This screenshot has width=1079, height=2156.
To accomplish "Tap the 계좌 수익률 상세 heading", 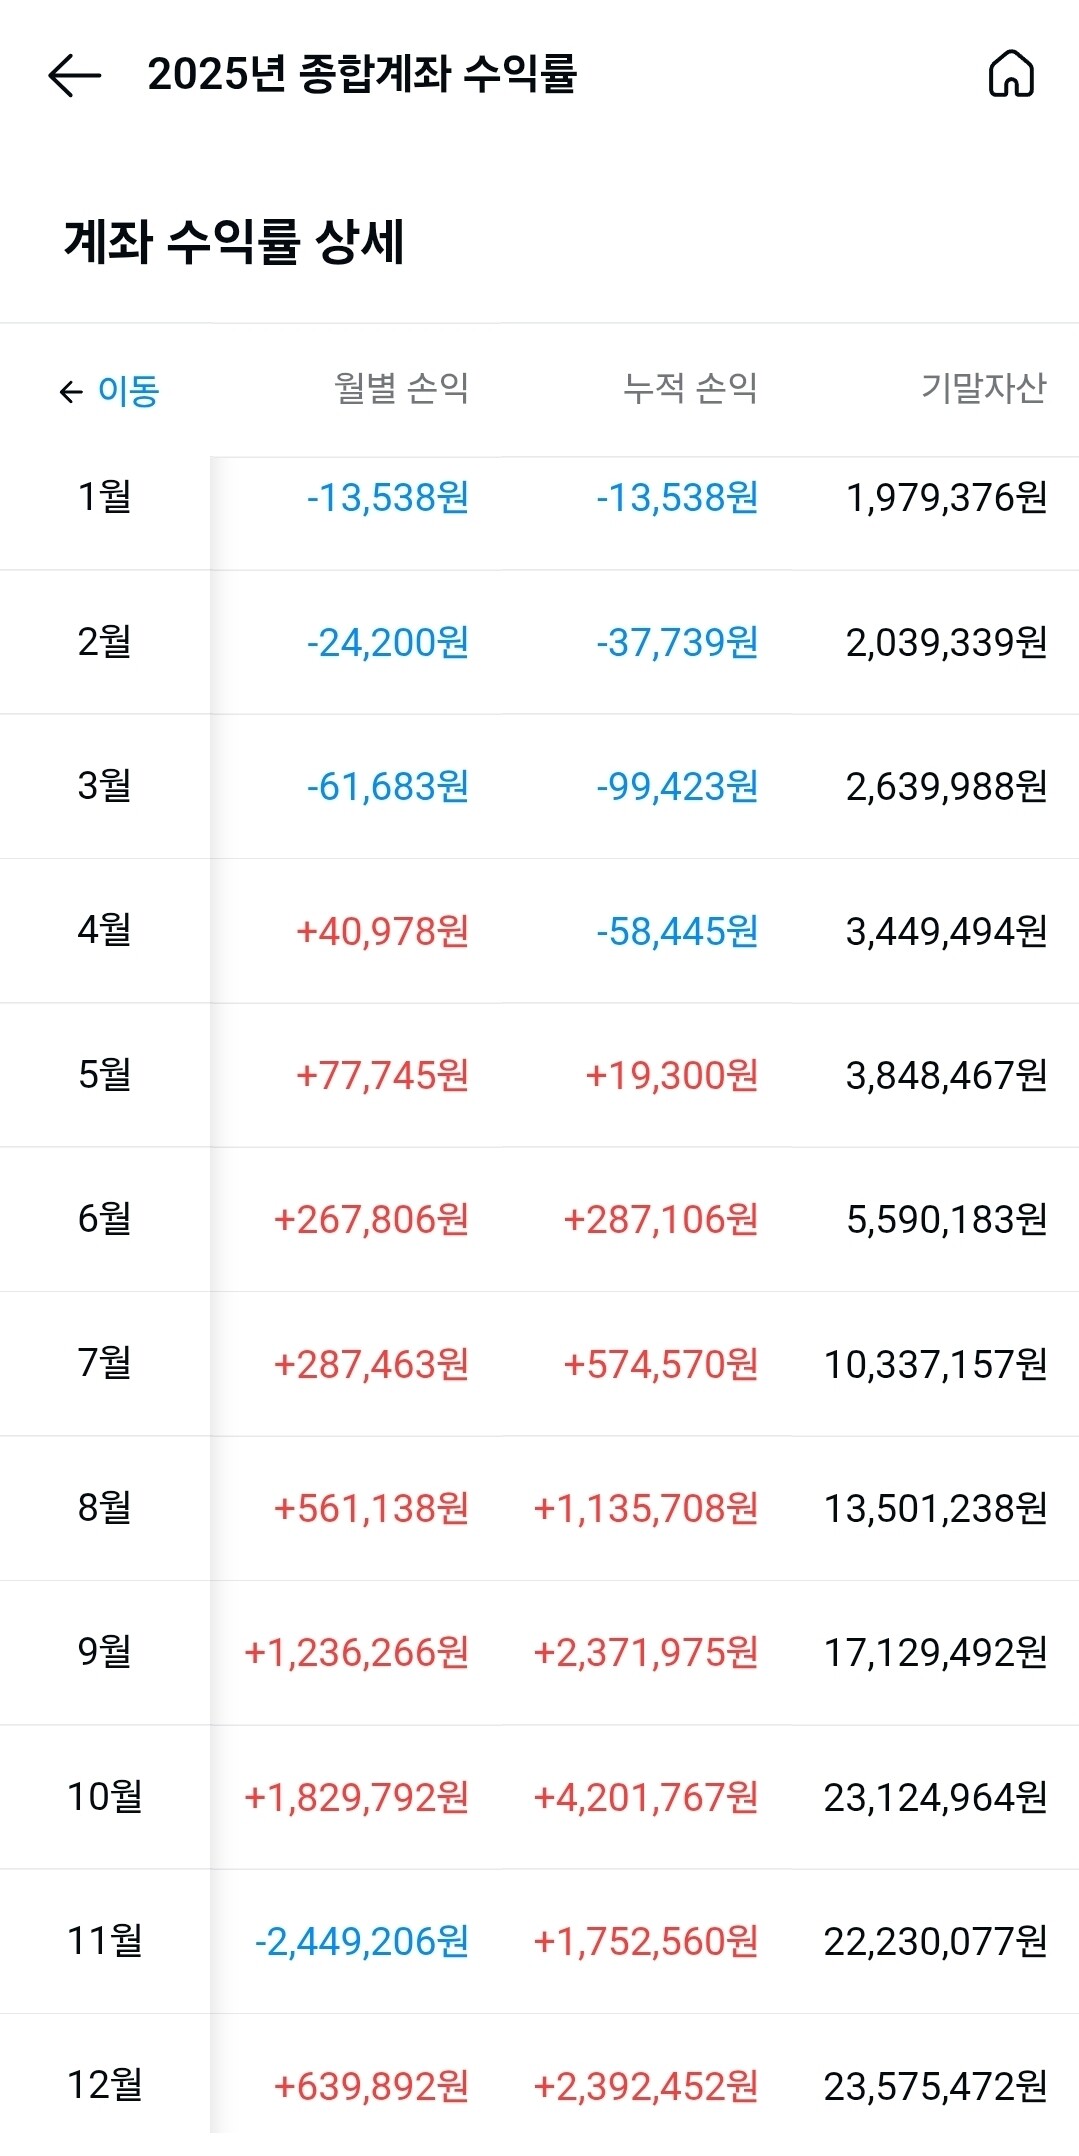I will tap(234, 242).
